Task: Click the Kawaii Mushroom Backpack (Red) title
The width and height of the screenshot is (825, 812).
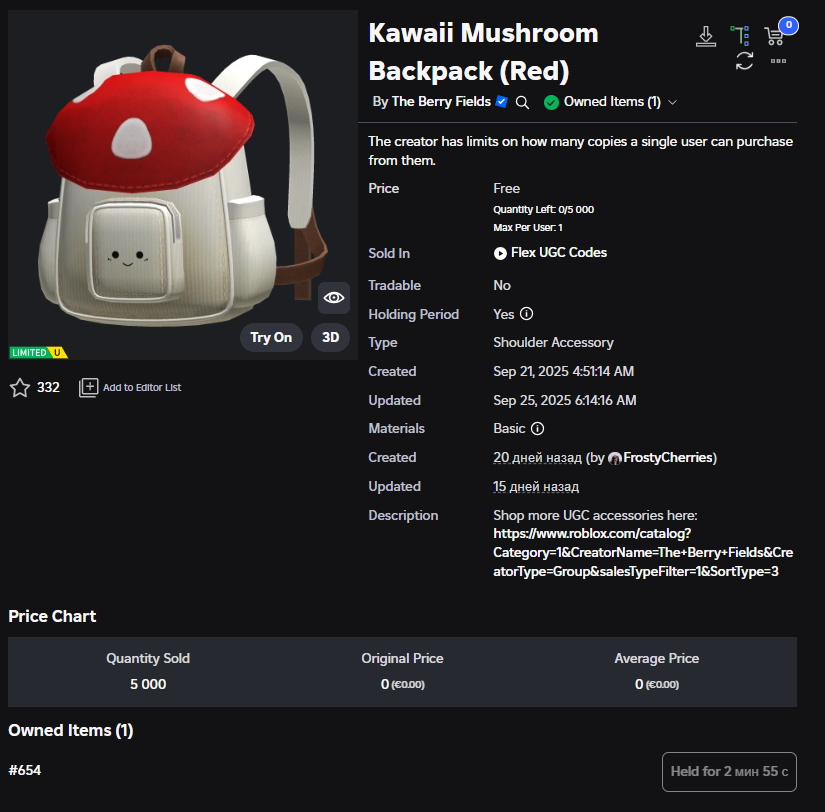Action: pos(484,52)
